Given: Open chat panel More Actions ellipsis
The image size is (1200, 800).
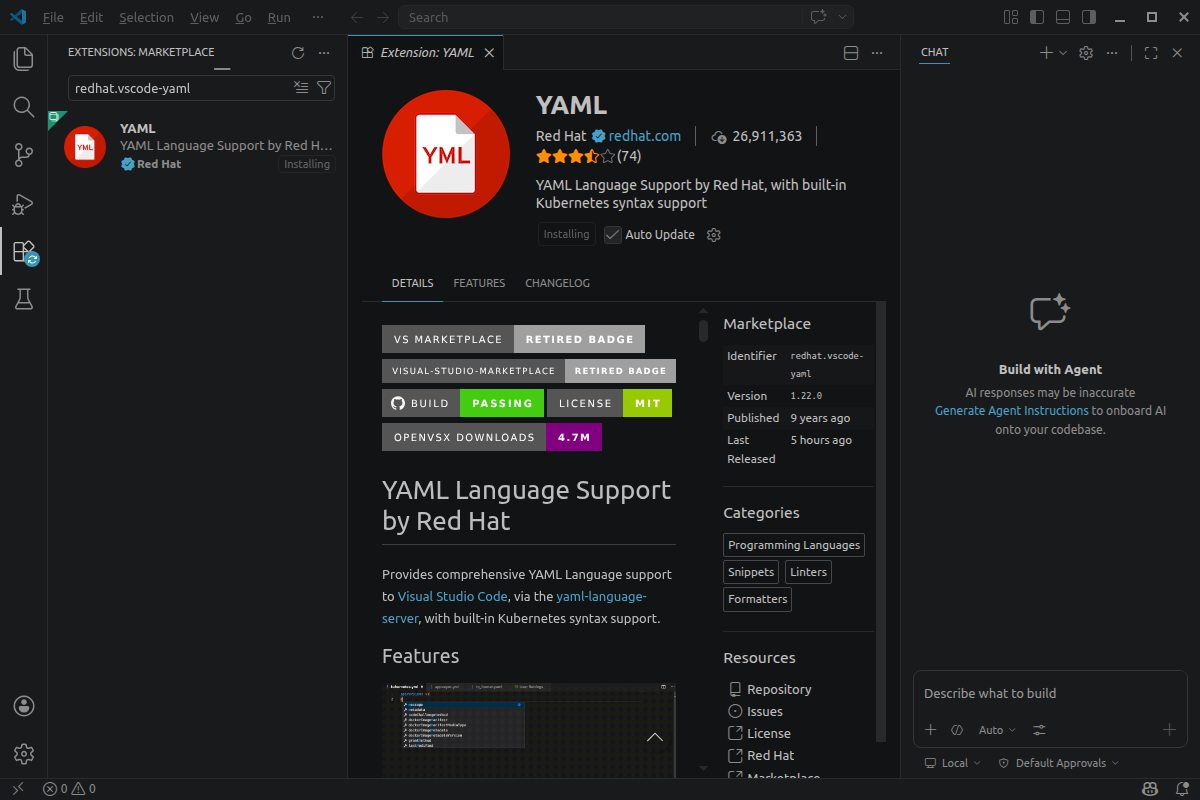Looking at the screenshot, I should tap(1112, 53).
